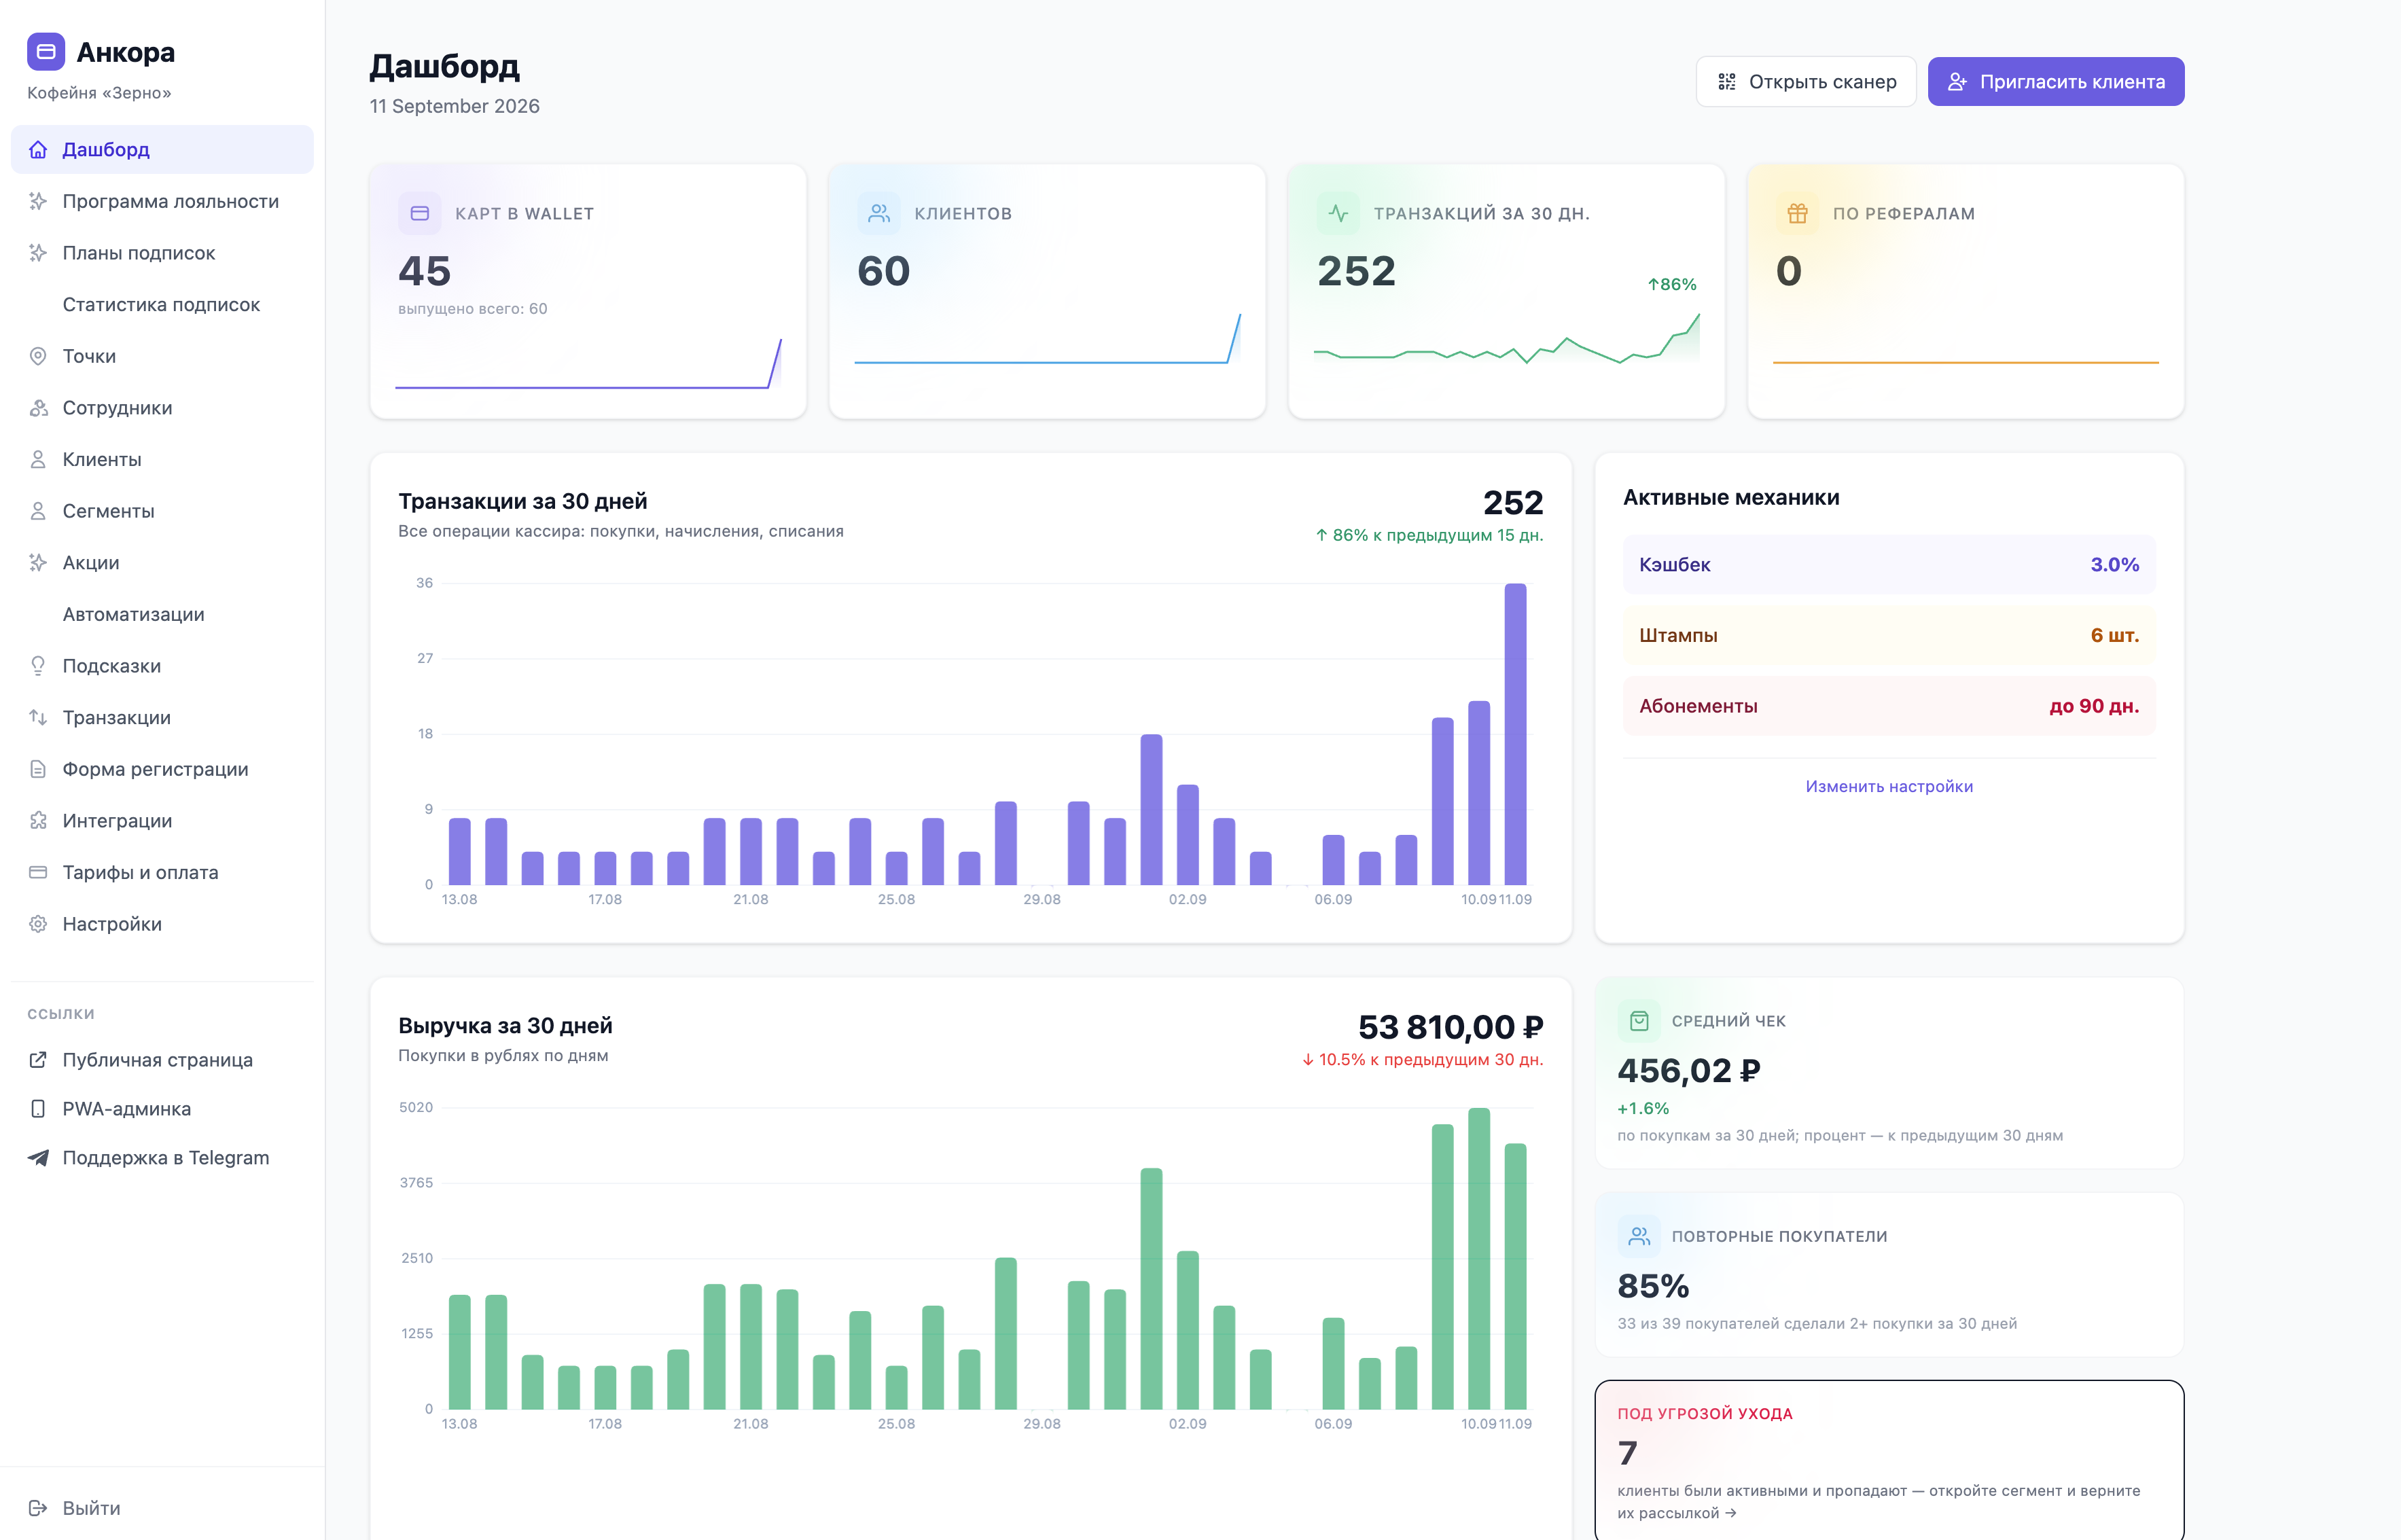Click the sparkle icon beside Планы подписок
Screen dimensions: 2401x1540
pos(38,253)
